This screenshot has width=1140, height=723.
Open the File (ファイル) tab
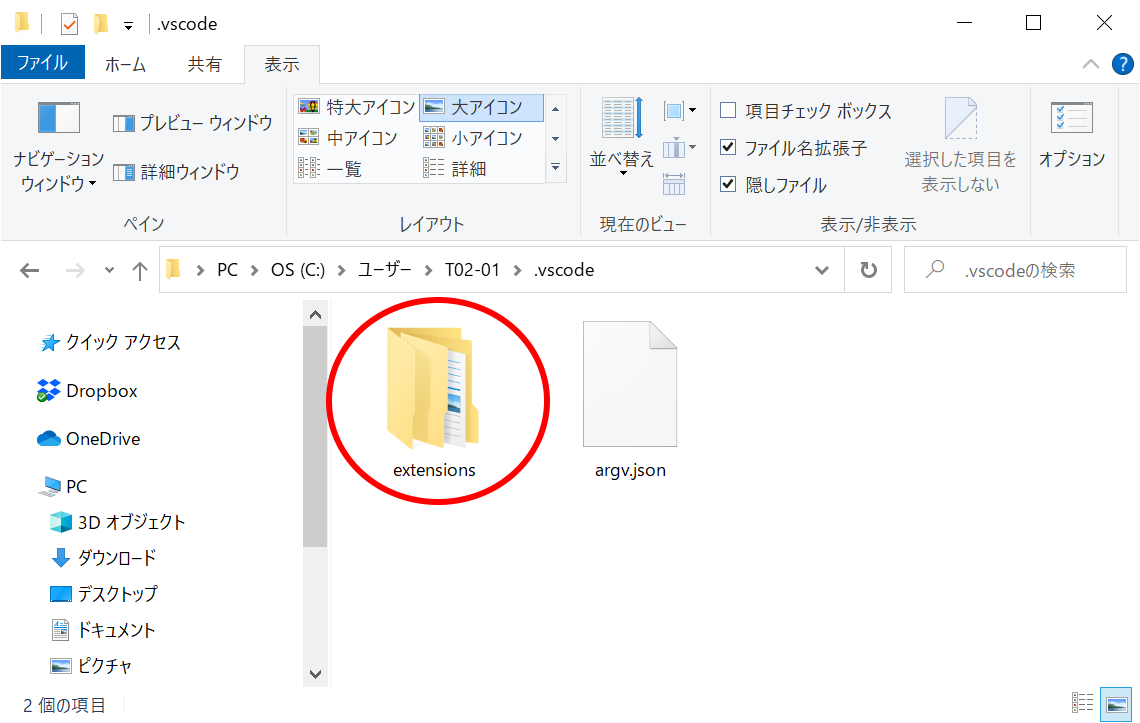pos(42,63)
